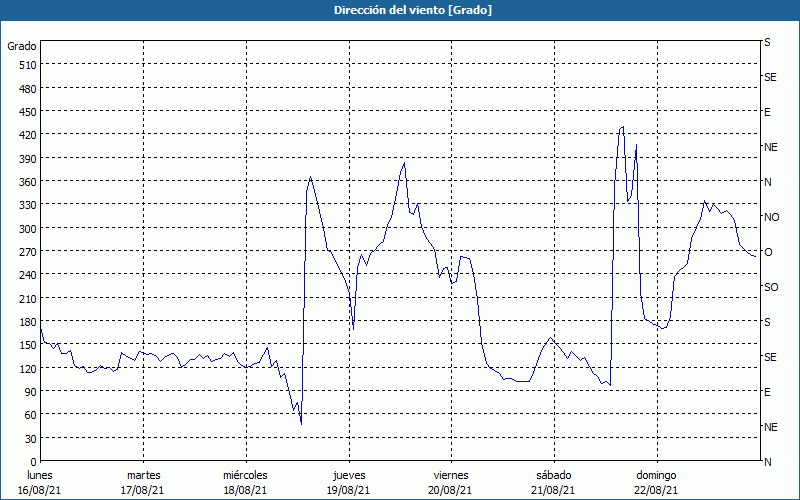Select the date 19/08/21

point(348,490)
